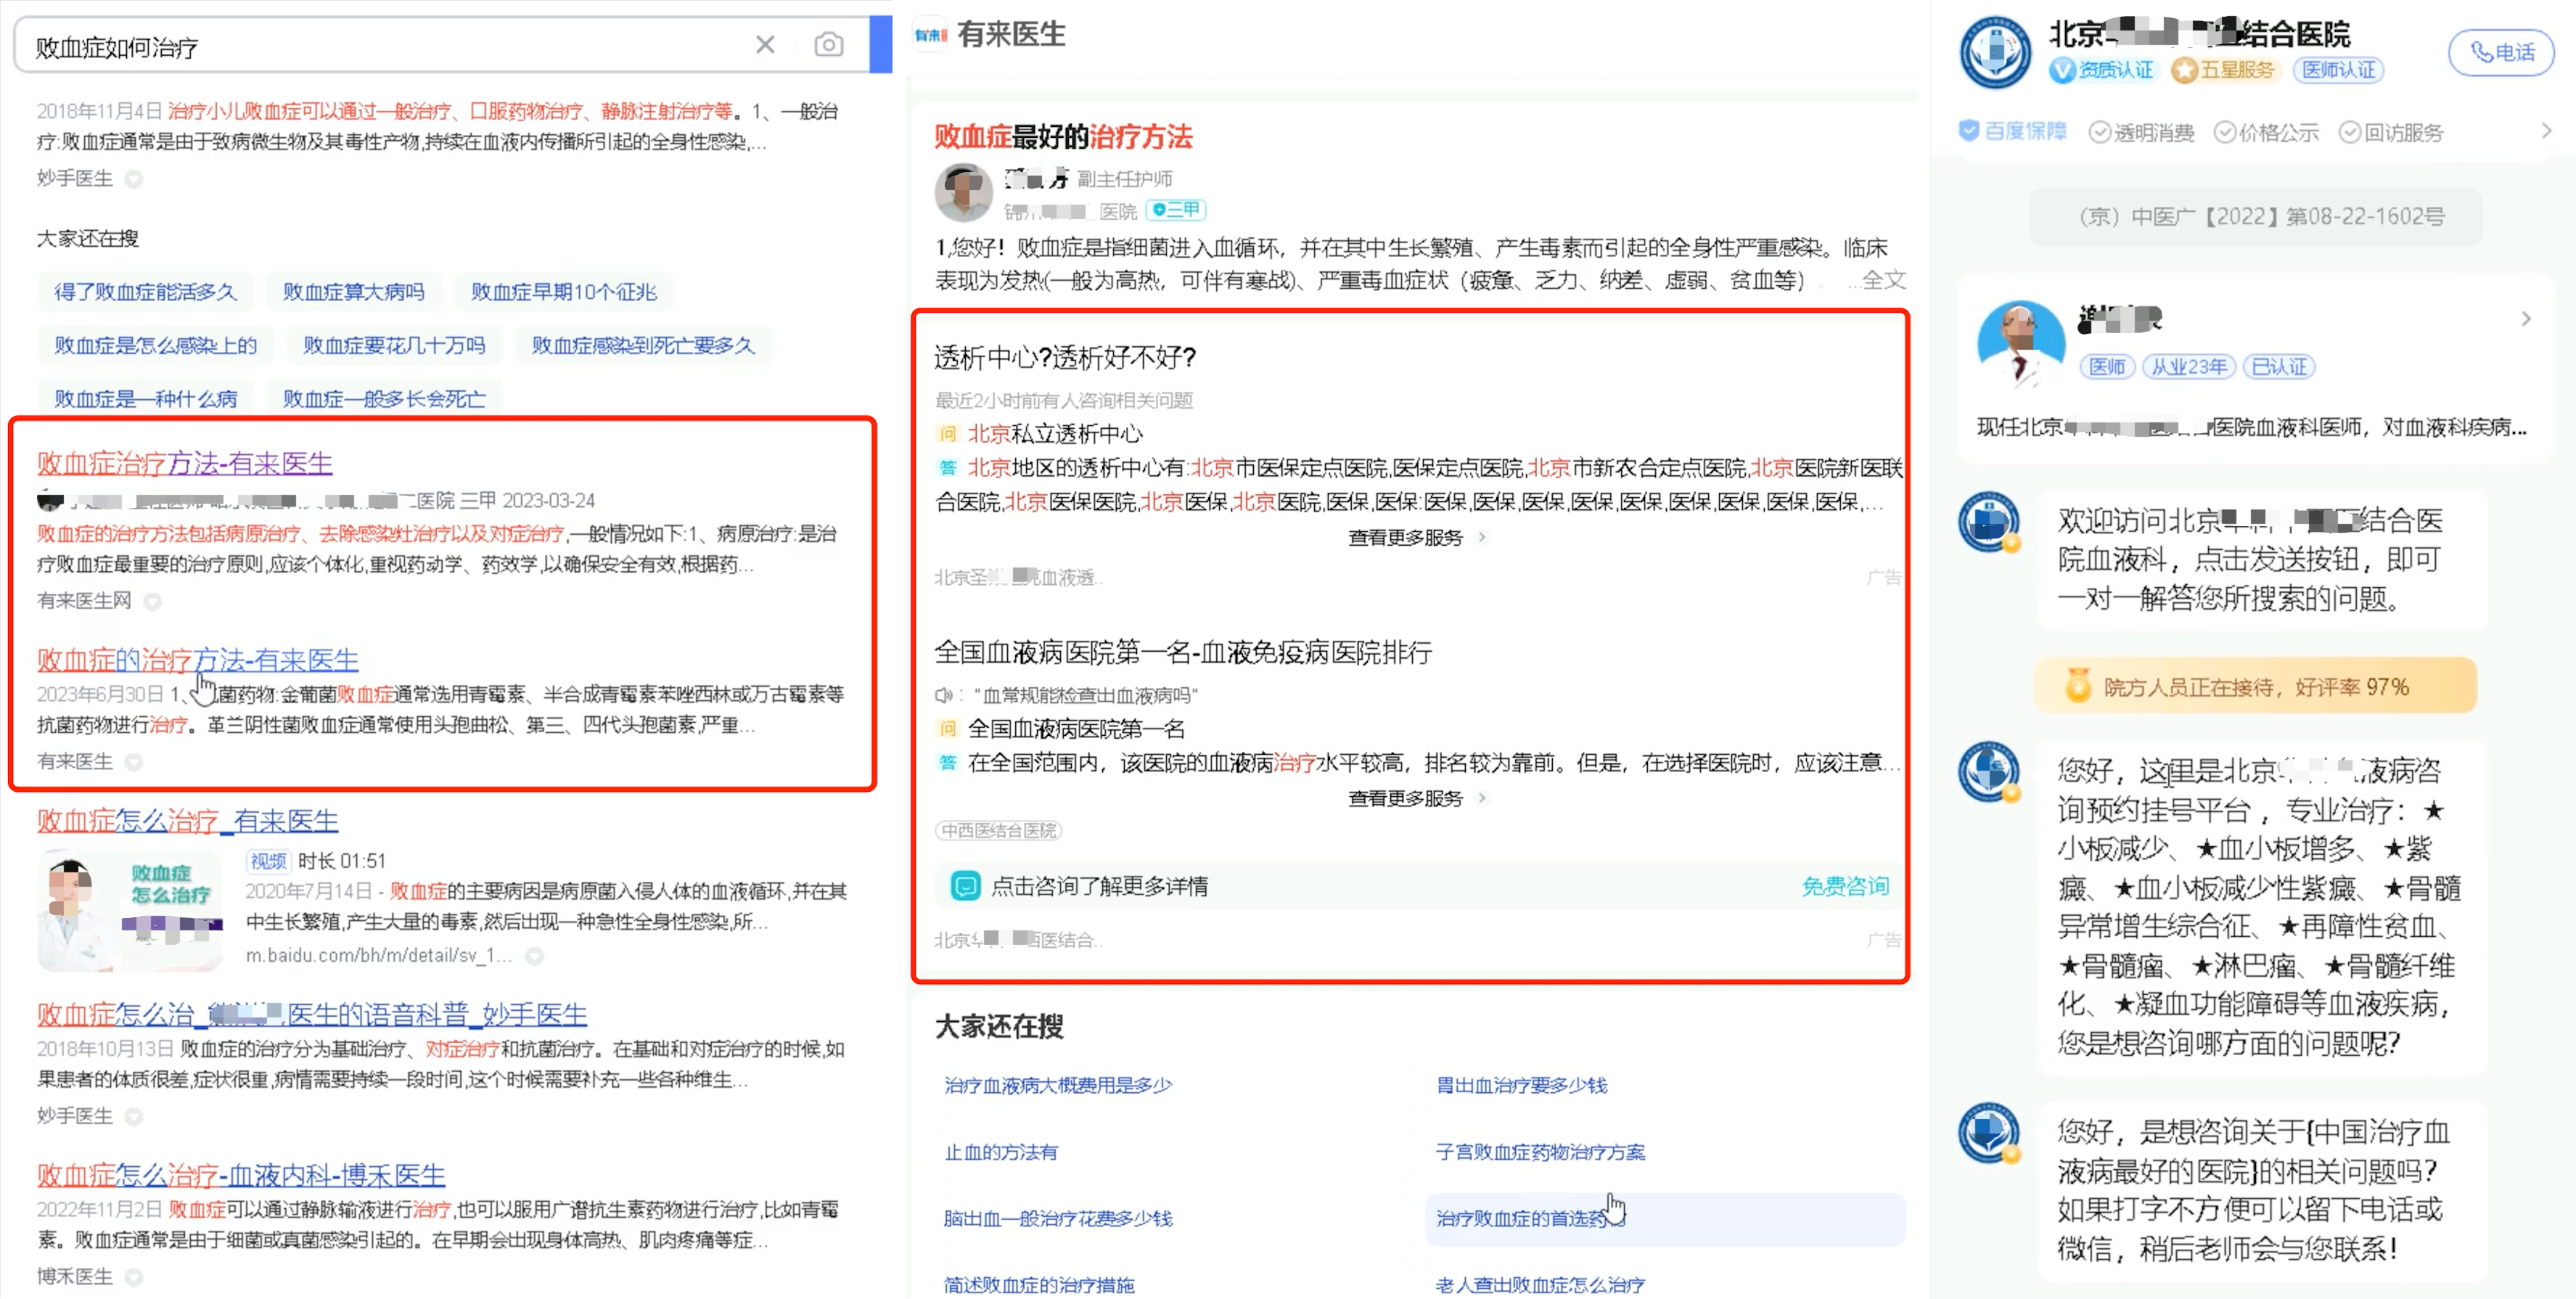Image resolution: width=2576 pixels, height=1299 pixels.
Task: Click source icon next to first 妙手医生
Action: point(133,179)
